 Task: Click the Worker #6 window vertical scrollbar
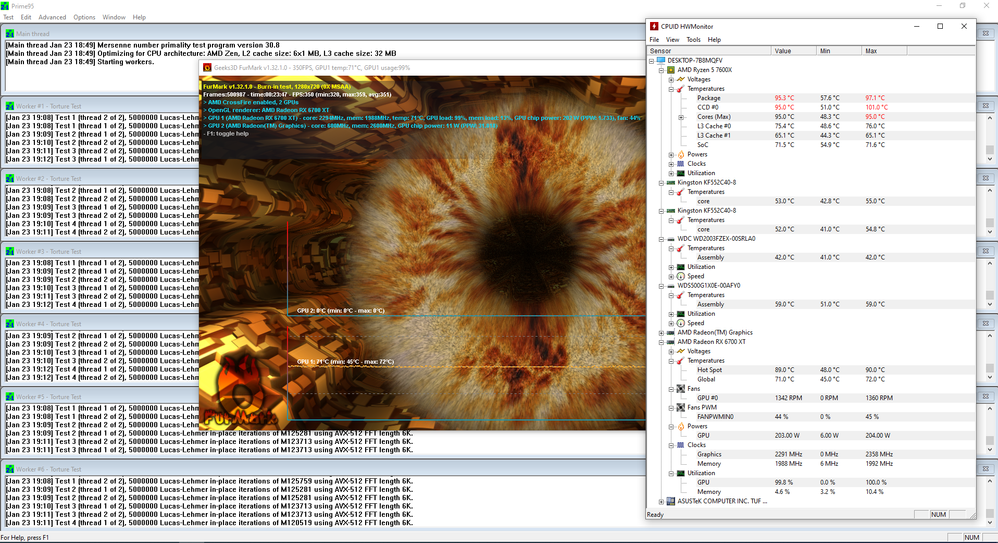tap(990, 501)
